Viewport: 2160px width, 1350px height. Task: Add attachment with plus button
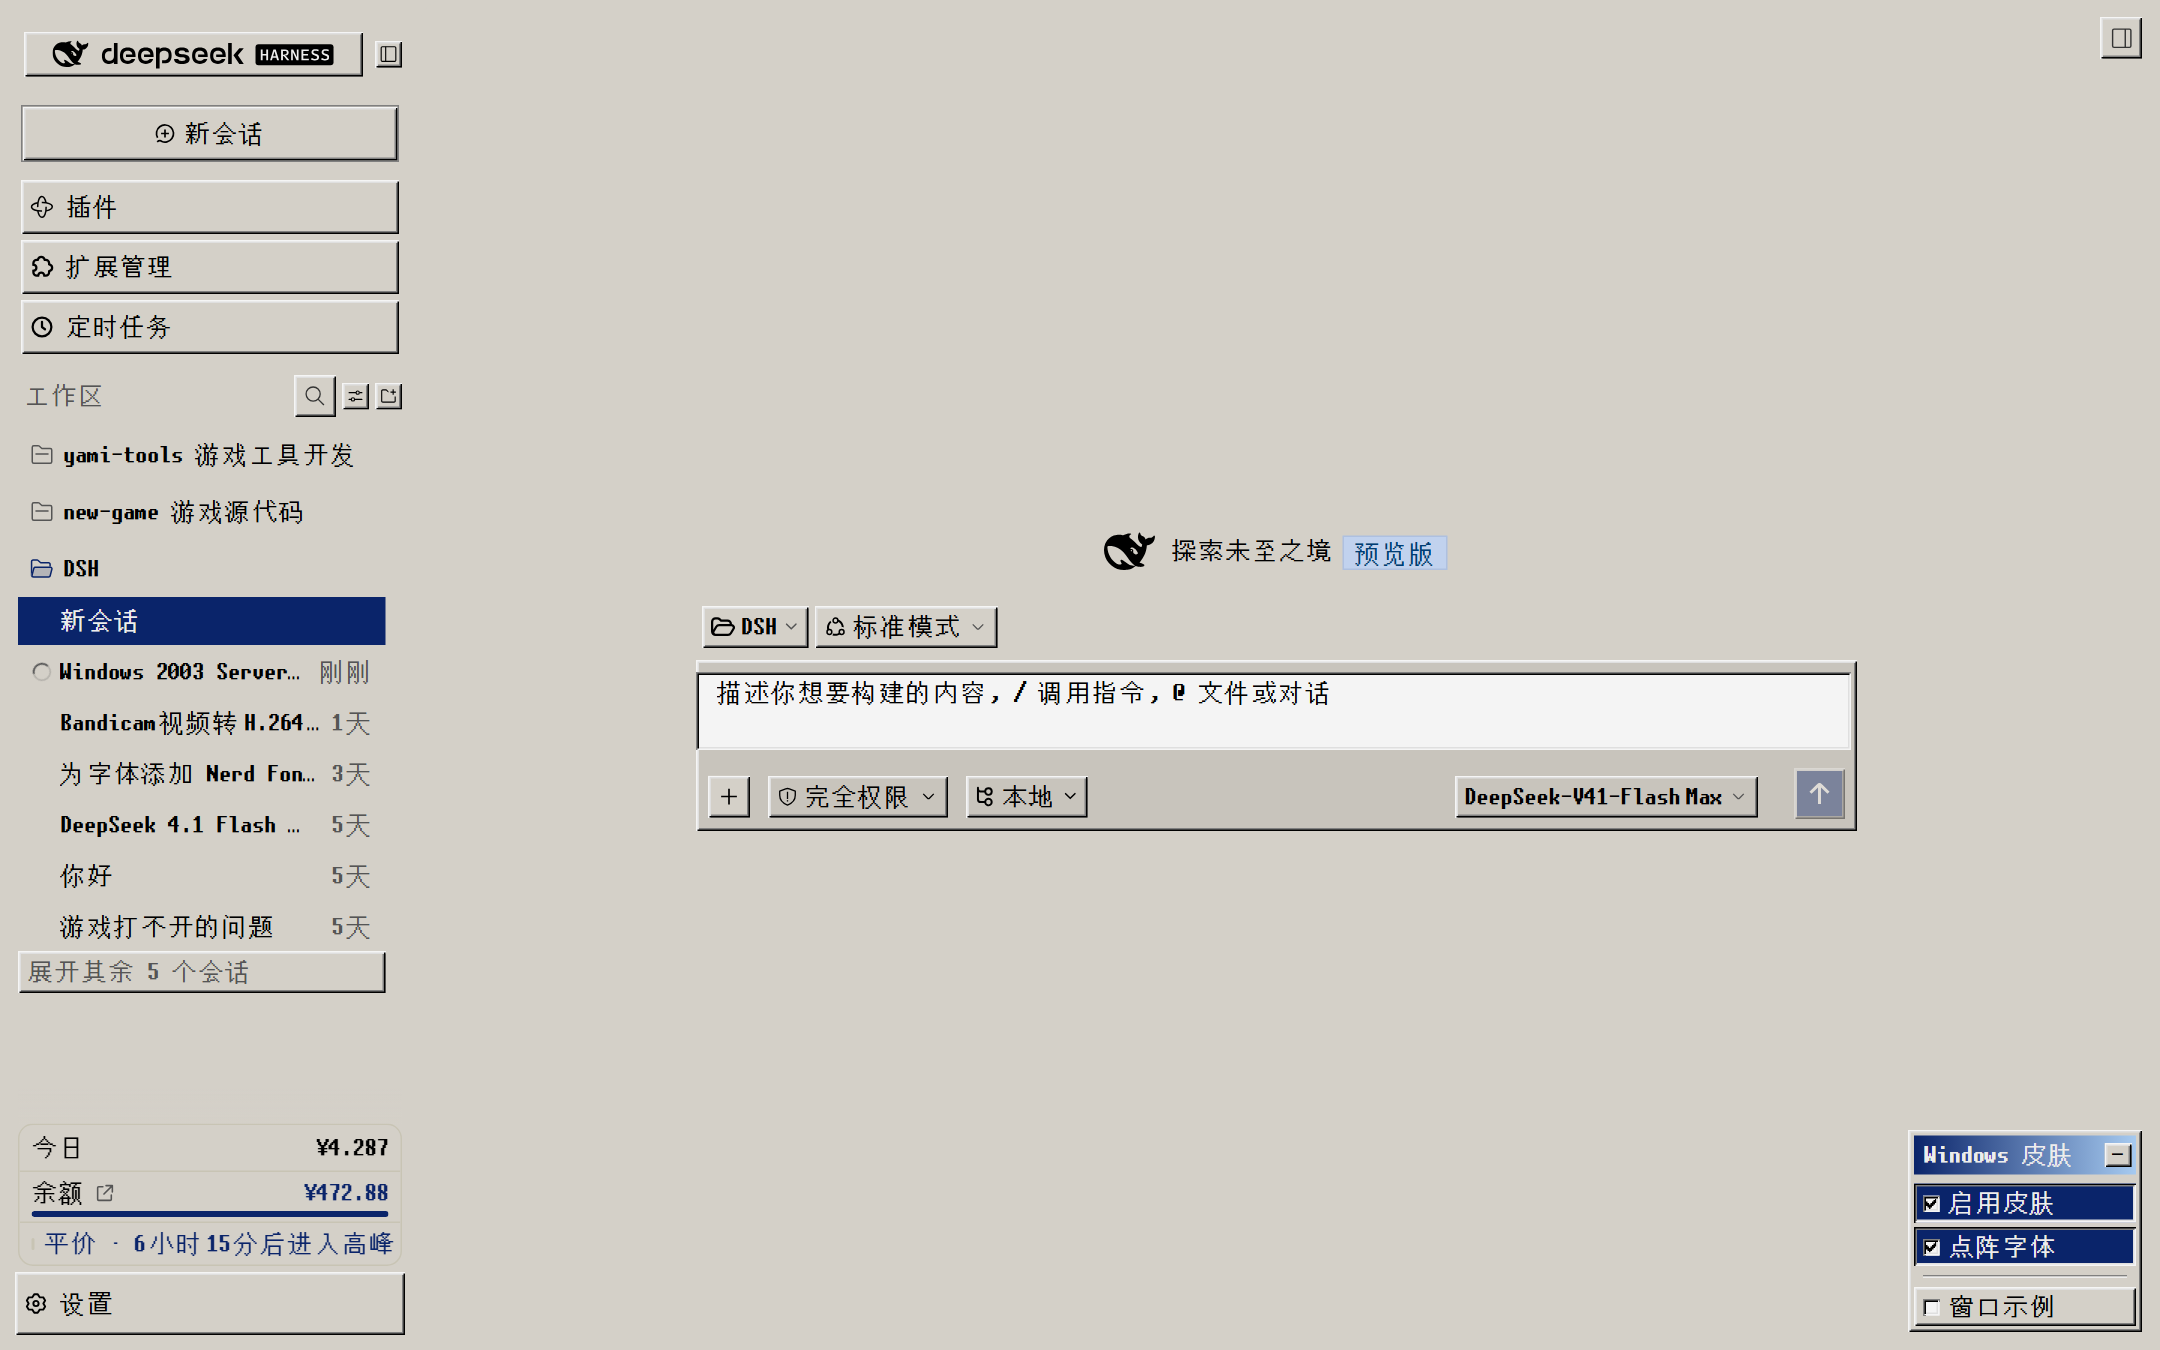[729, 797]
